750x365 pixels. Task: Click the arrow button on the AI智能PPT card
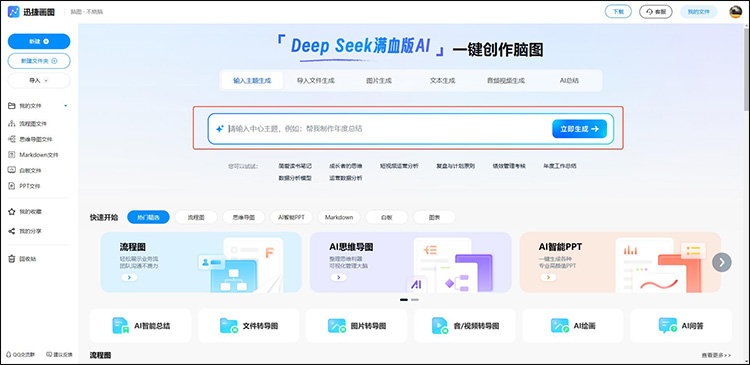(x=548, y=277)
